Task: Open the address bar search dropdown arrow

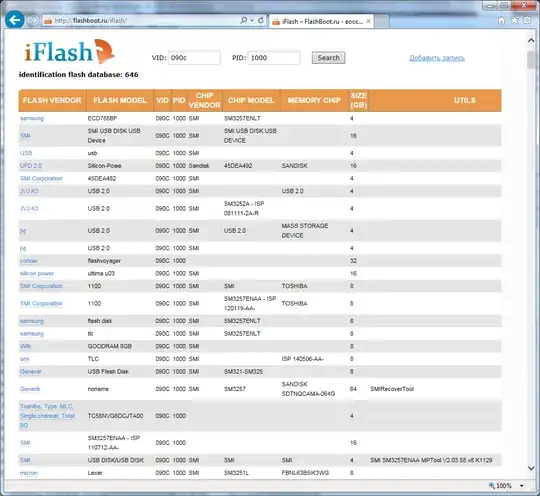Action: 252,21
